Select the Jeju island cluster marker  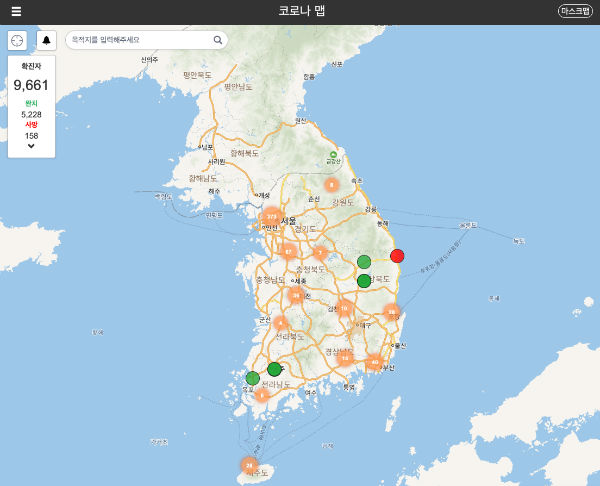(249, 465)
